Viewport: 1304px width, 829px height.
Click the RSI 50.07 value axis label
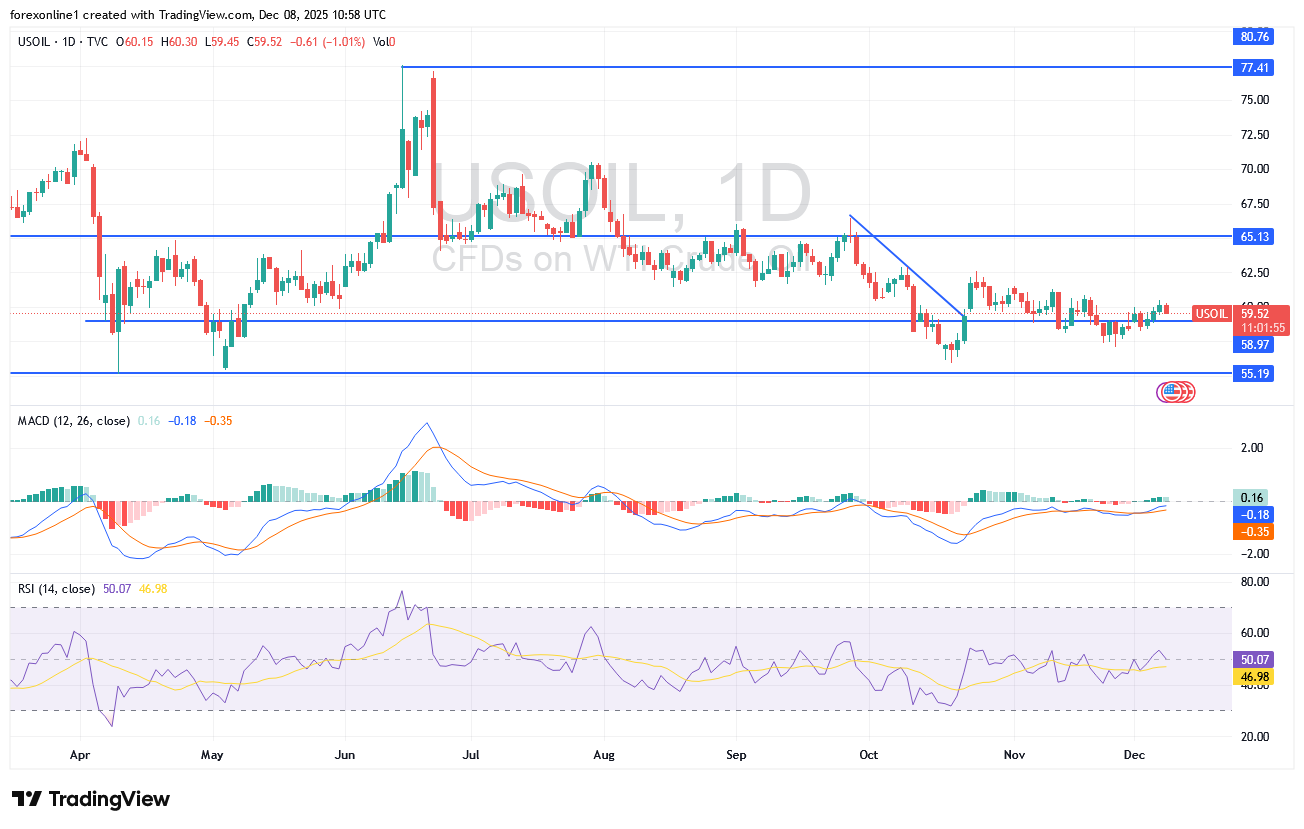point(1254,661)
